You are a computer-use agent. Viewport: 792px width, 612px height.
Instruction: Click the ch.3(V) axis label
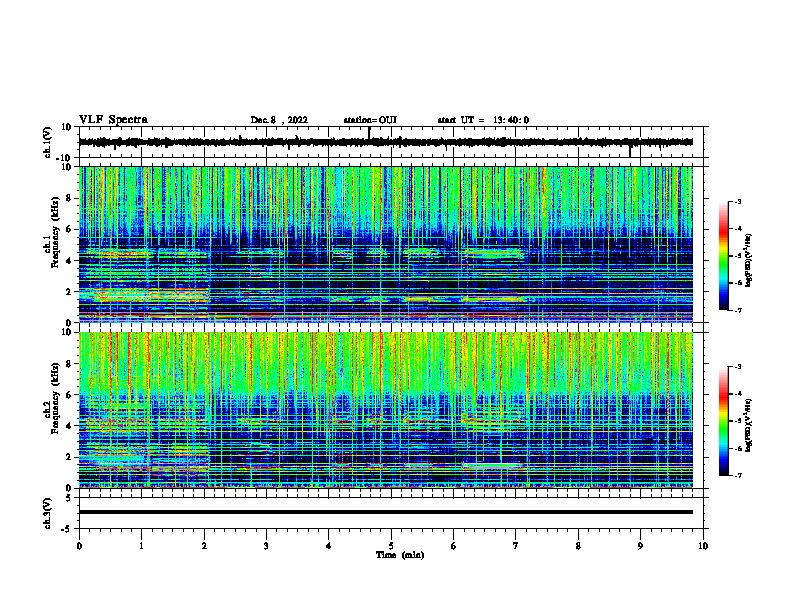pyautogui.click(x=48, y=513)
